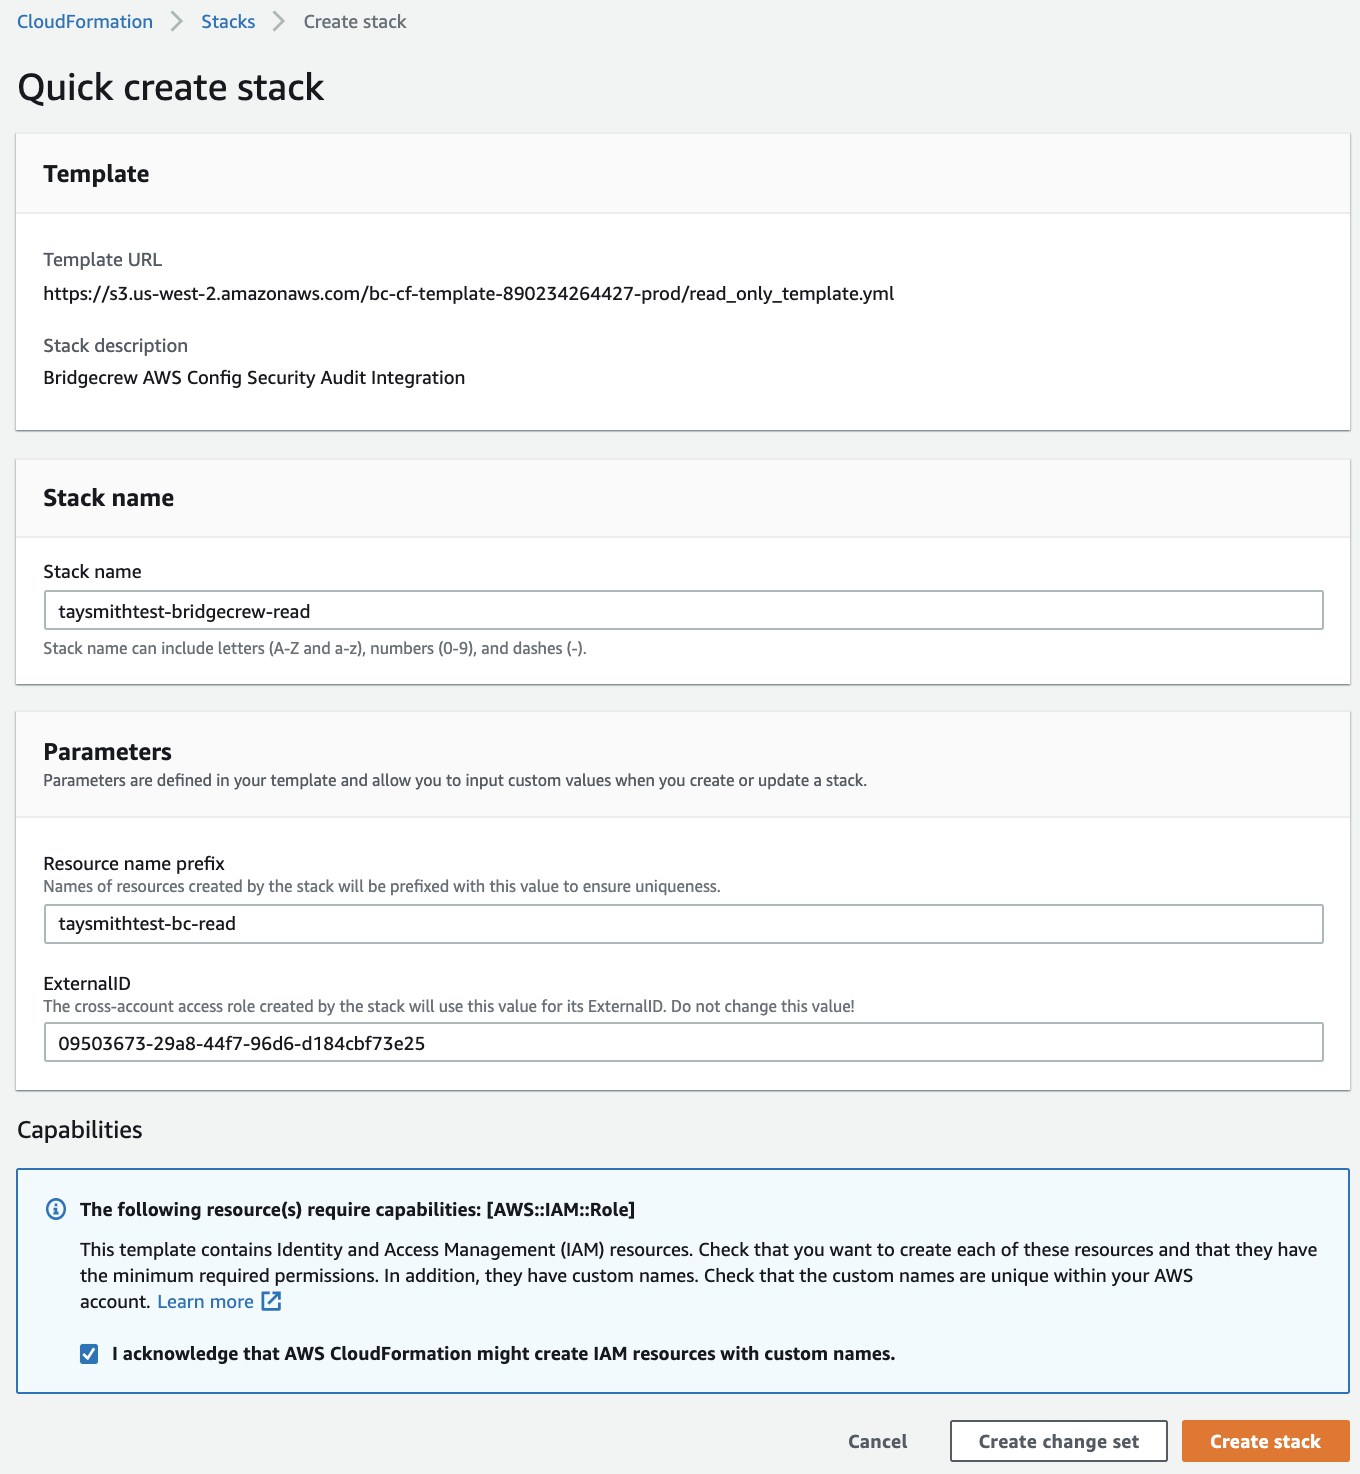Click the info icon in Capabilities box
This screenshot has width=1360, height=1474.
coord(57,1209)
